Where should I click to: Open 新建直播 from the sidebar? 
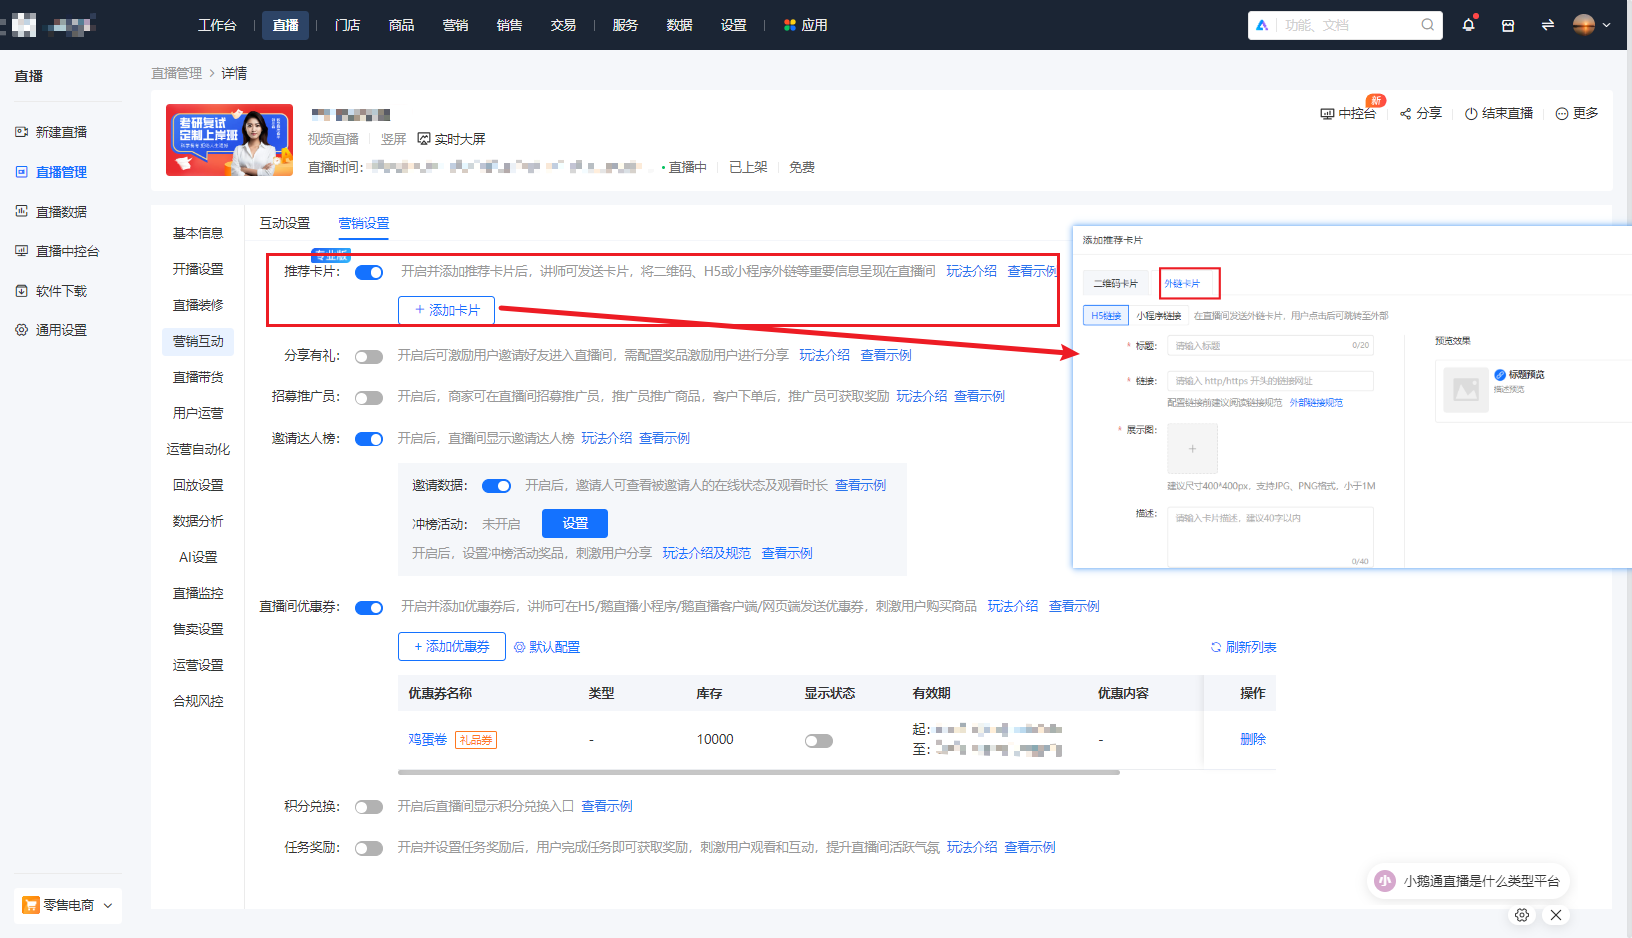point(60,131)
